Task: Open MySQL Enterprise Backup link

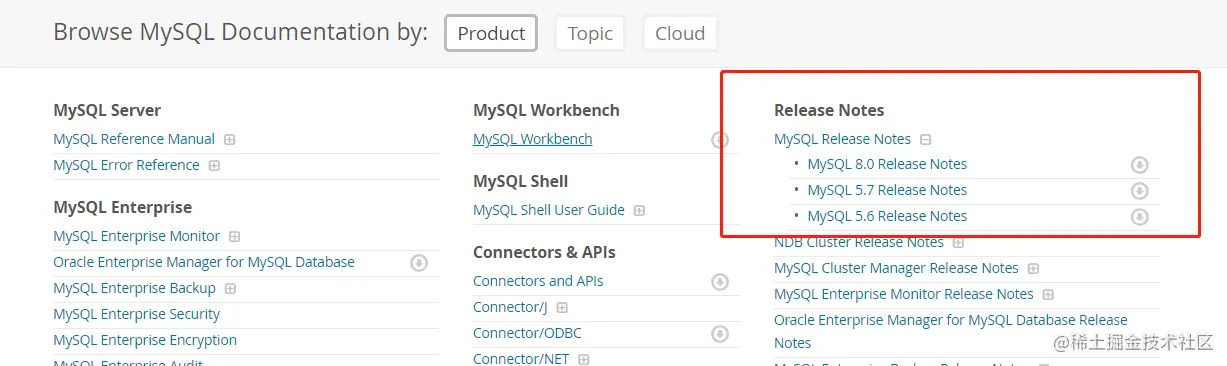Action: 134,288
